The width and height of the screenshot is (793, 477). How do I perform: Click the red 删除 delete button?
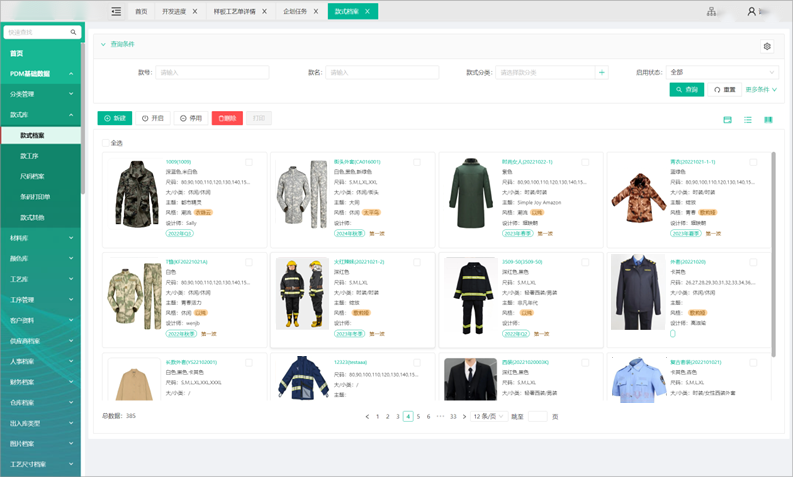pos(227,118)
